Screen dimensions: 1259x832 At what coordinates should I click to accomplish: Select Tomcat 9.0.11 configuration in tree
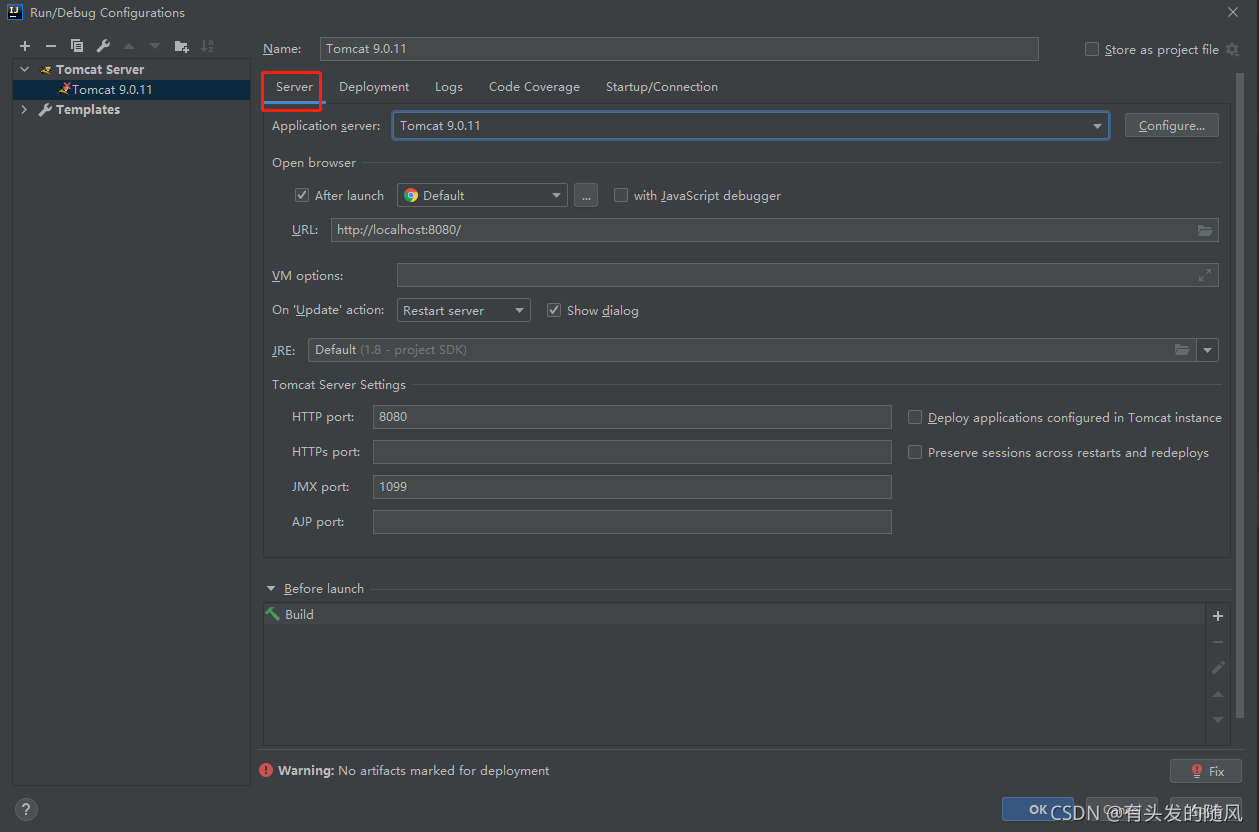131,89
